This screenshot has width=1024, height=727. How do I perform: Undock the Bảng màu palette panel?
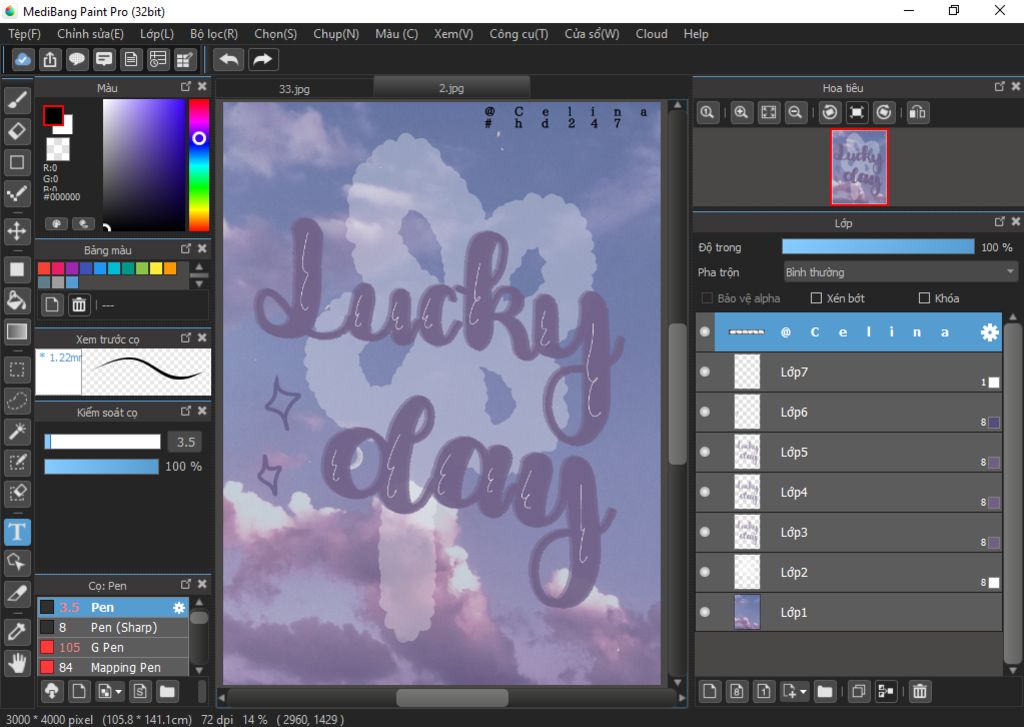186,249
